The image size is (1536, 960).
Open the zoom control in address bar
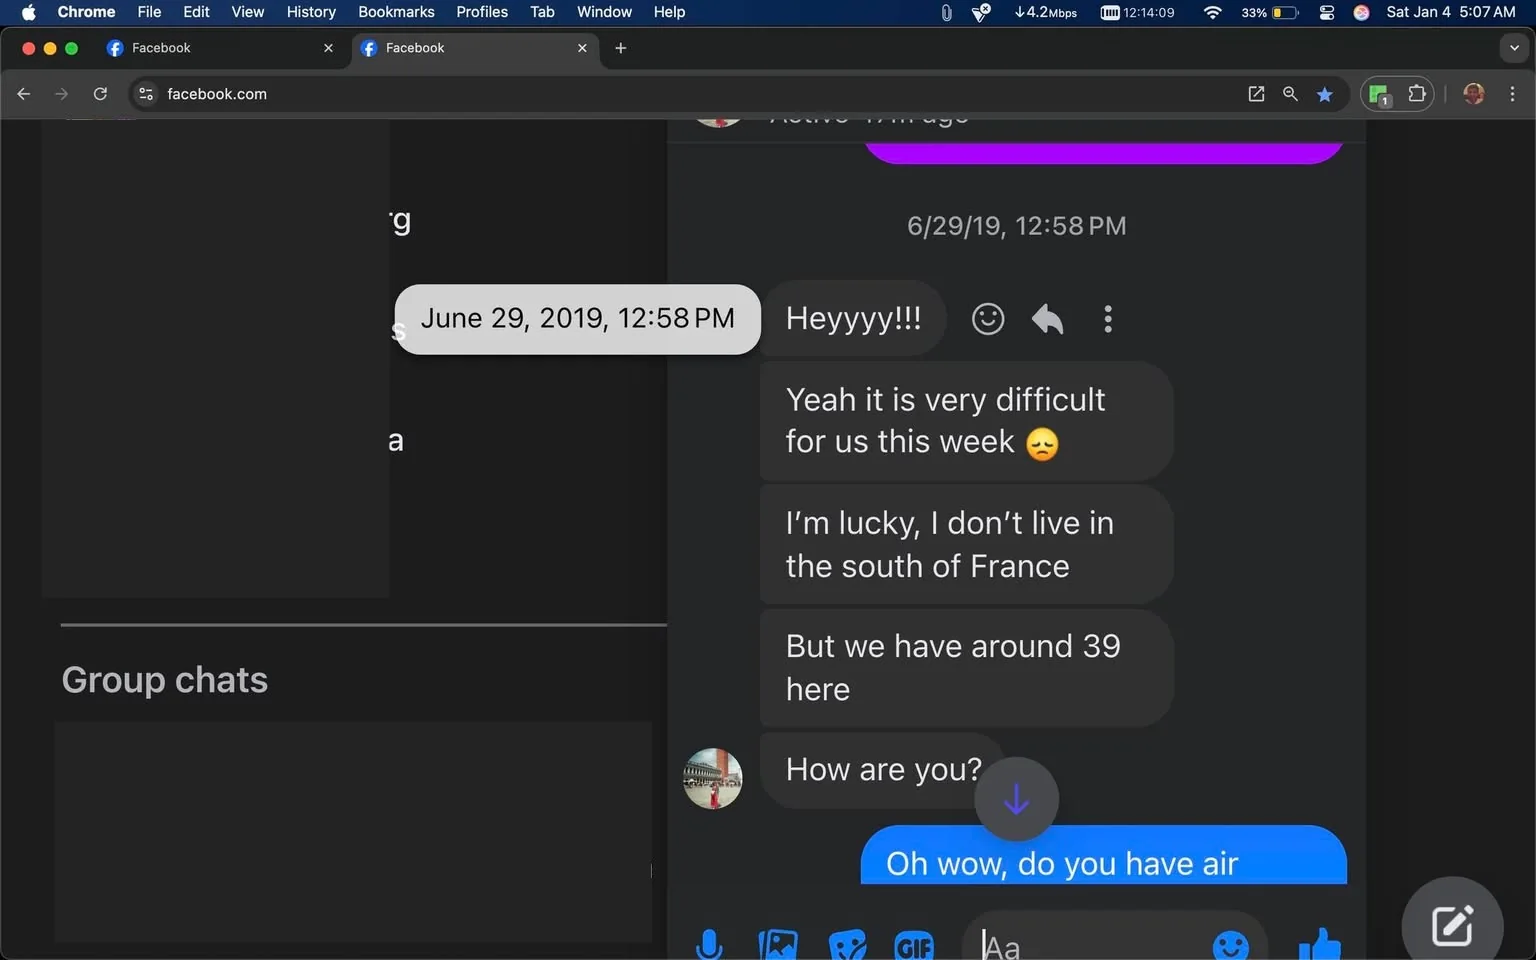[1290, 94]
